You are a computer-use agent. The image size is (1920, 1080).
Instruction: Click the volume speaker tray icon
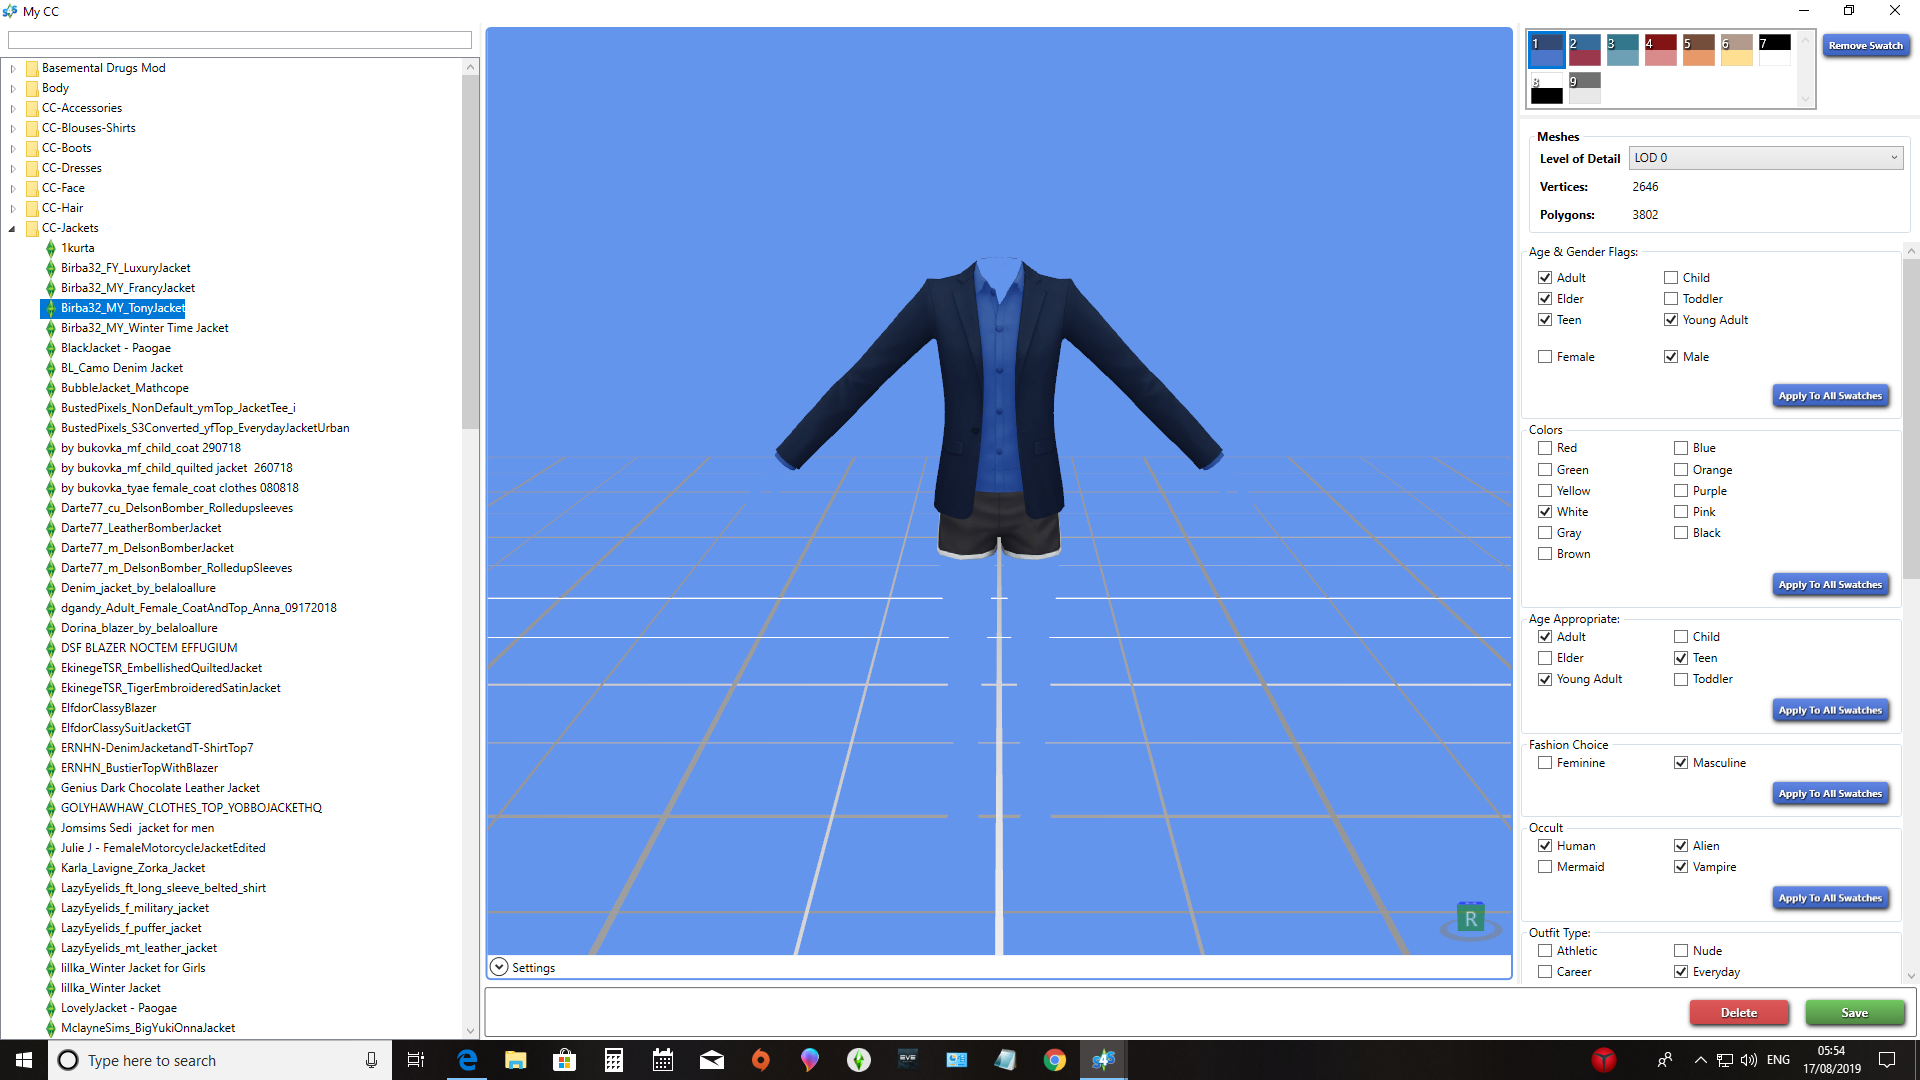coord(1749,1060)
